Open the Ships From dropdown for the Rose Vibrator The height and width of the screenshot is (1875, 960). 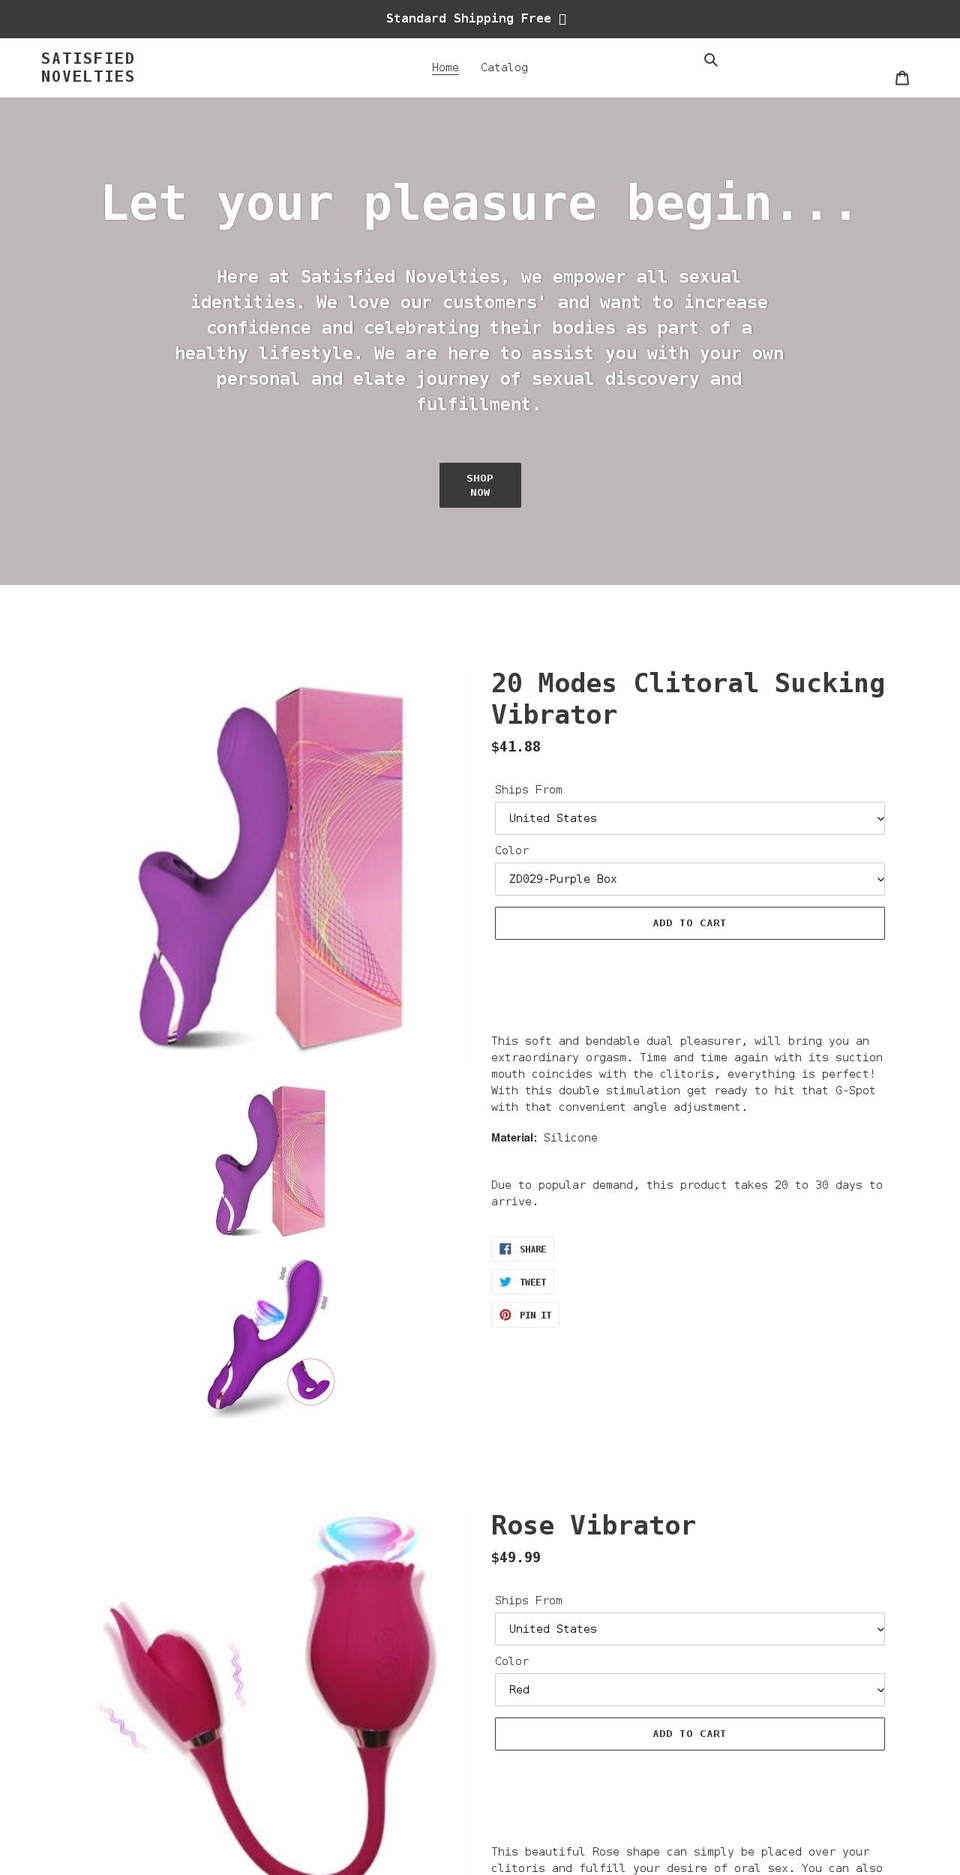tap(688, 1628)
